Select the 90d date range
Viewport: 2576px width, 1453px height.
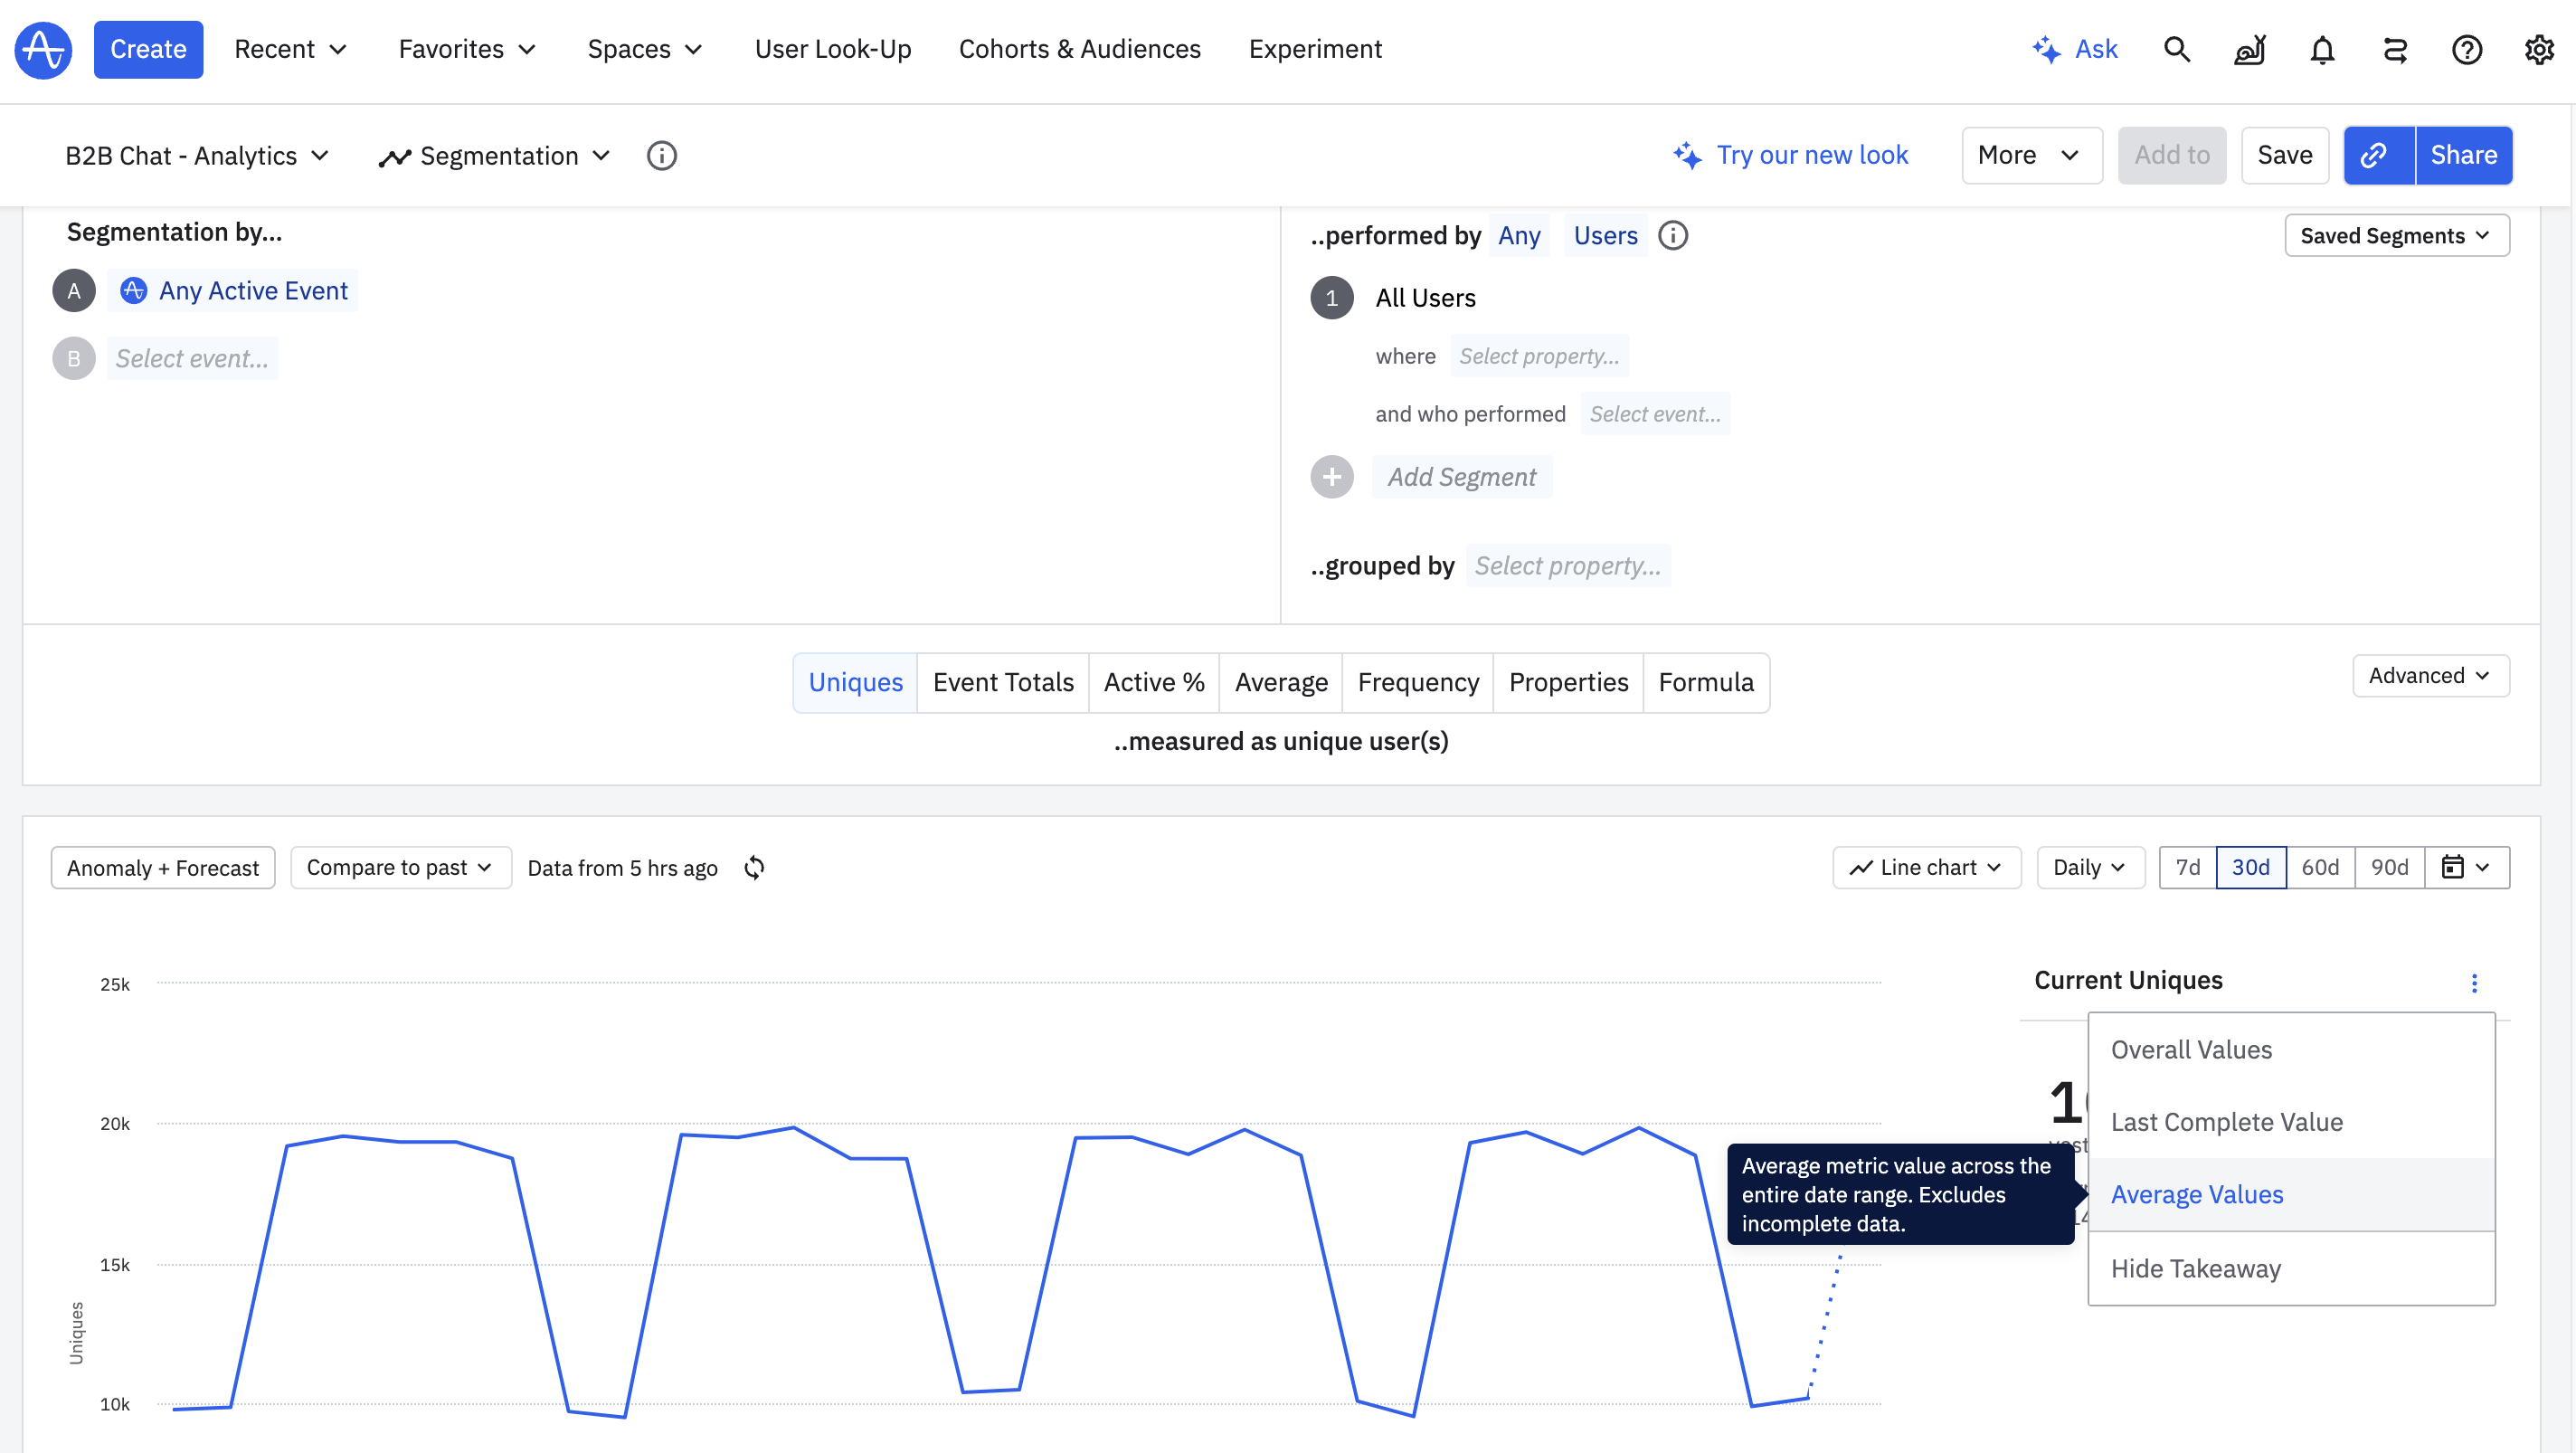coord(2389,867)
